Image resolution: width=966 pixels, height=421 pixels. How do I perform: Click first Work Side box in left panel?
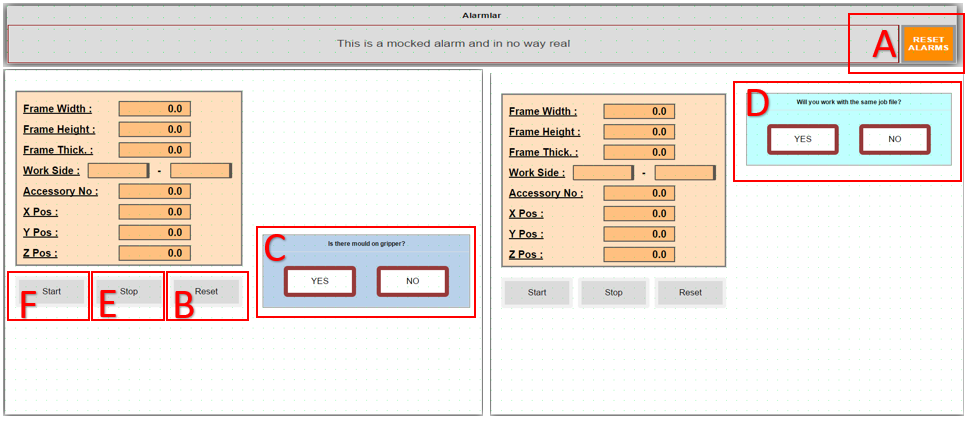click(x=118, y=171)
